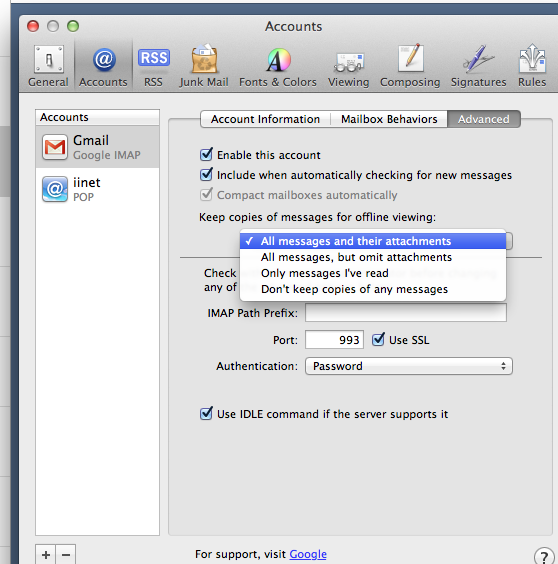Click the IMAP Path Prefix field
Viewport: 558px width, 564px height.
(x=406, y=313)
